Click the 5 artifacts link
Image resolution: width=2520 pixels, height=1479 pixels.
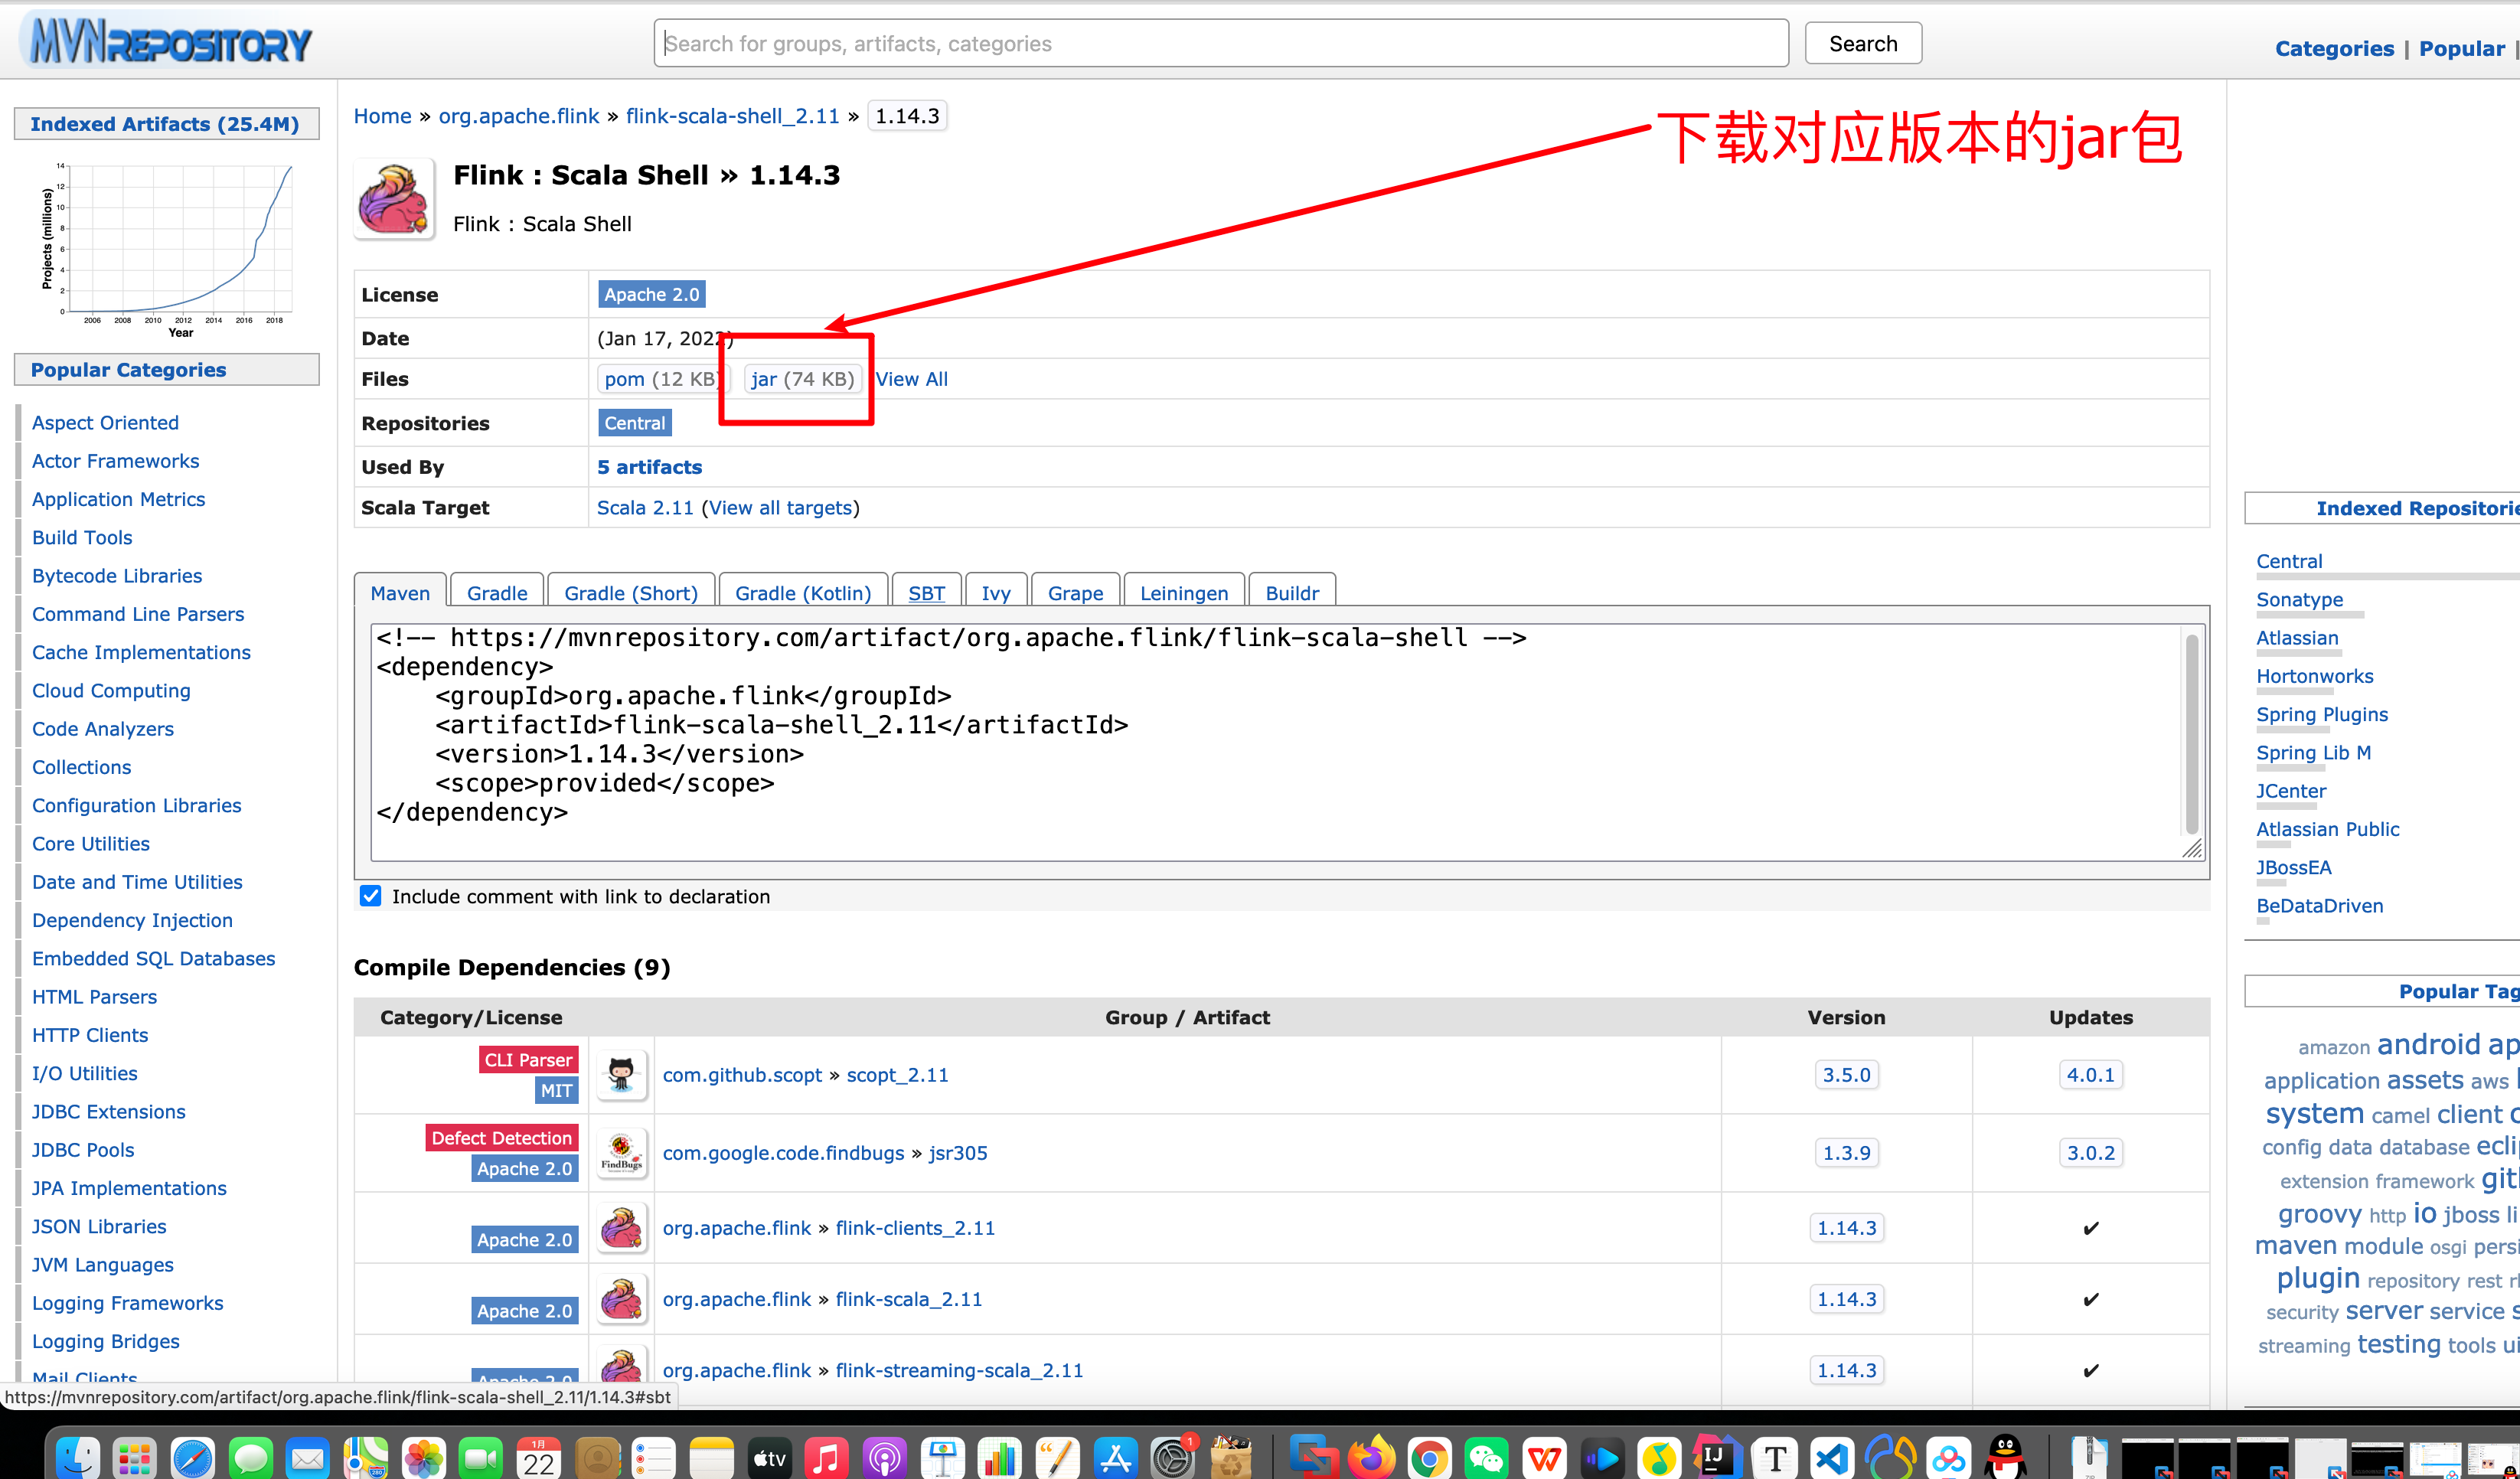pyautogui.click(x=649, y=467)
